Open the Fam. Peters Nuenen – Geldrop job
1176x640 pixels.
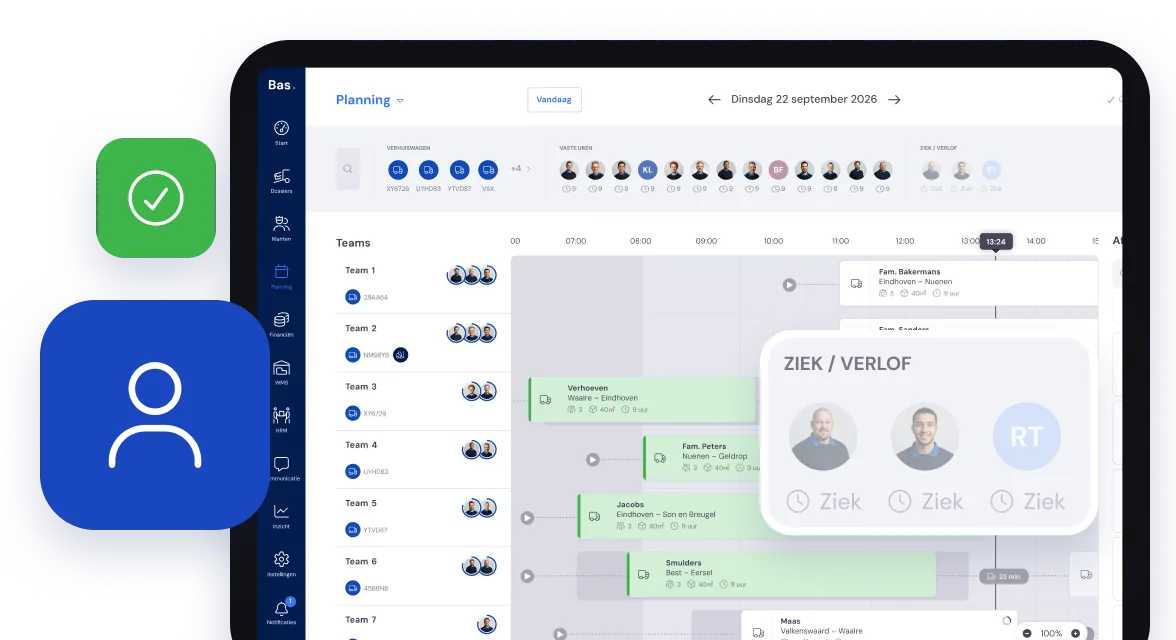702,457
